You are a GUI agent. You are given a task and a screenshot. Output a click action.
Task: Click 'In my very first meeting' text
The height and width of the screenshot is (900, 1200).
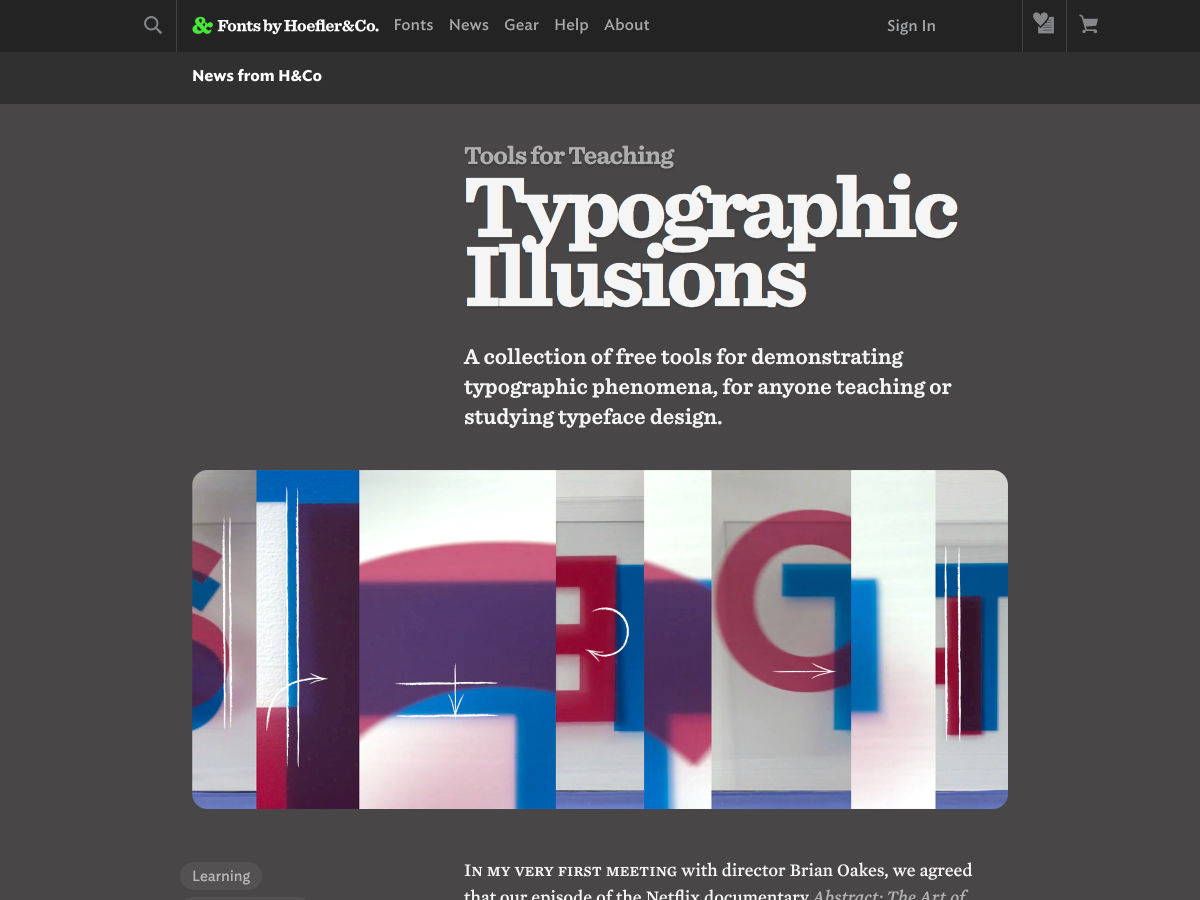571,871
